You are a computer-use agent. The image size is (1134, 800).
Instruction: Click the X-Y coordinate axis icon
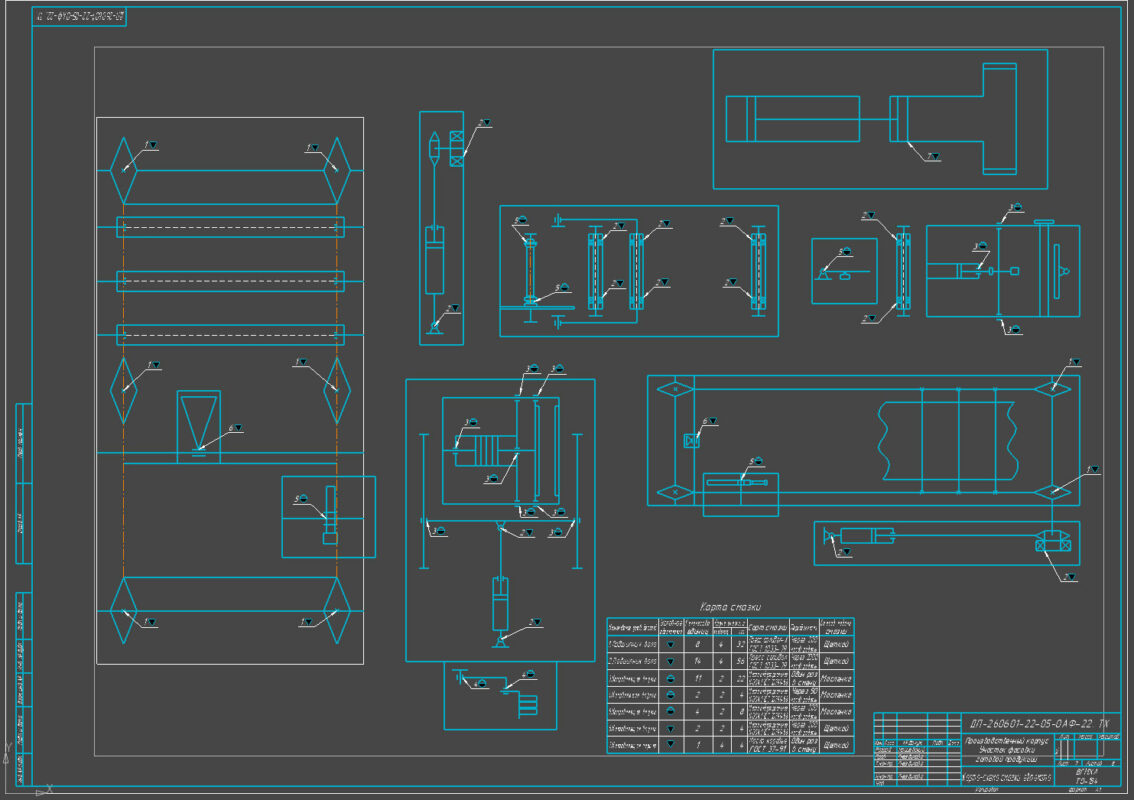pyautogui.click(x=26, y=769)
